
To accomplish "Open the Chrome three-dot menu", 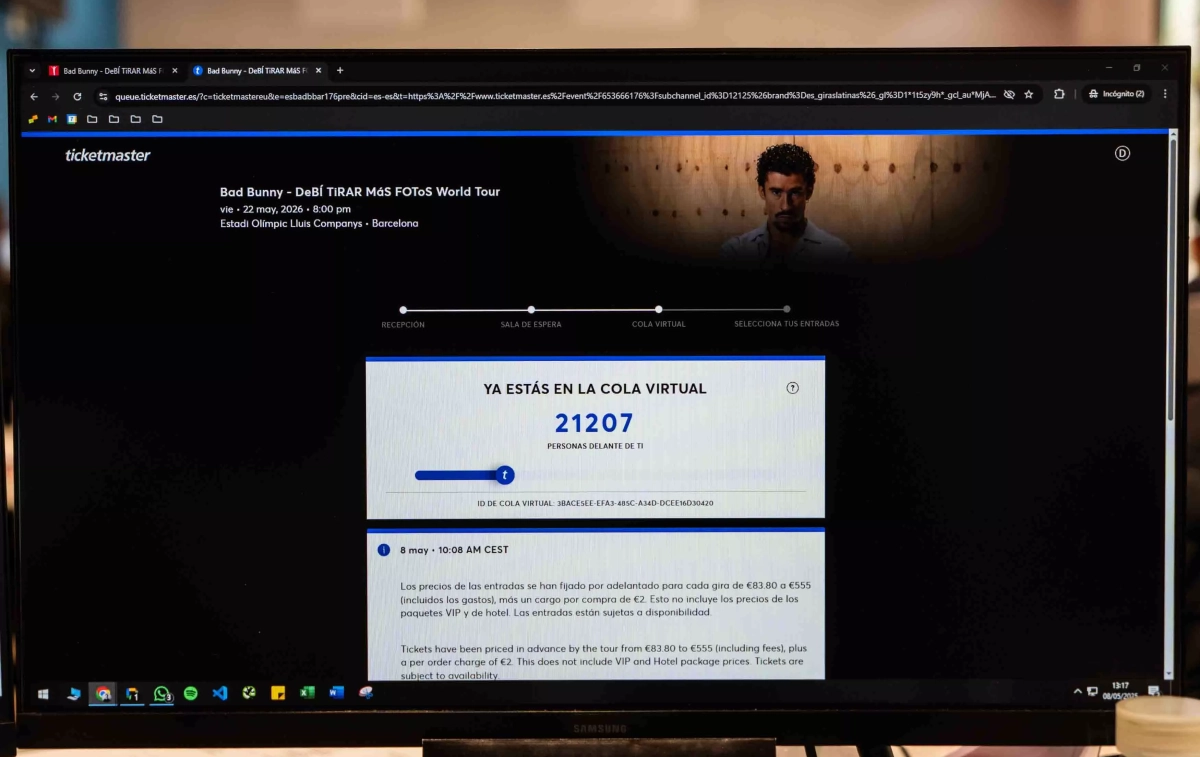I will pos(1164,94).
